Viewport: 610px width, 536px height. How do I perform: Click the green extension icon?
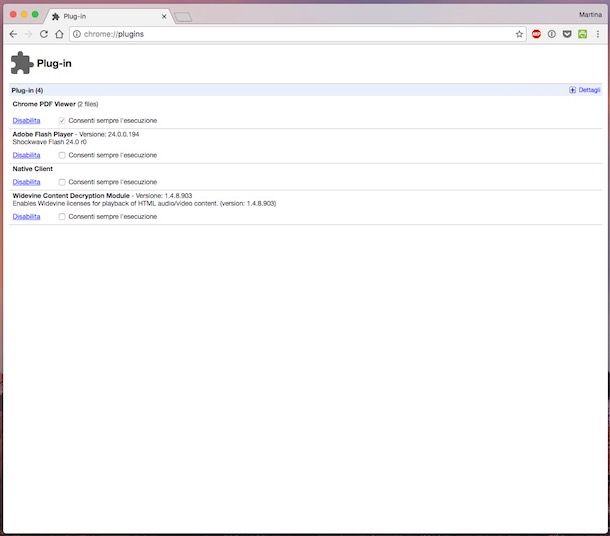582,34
